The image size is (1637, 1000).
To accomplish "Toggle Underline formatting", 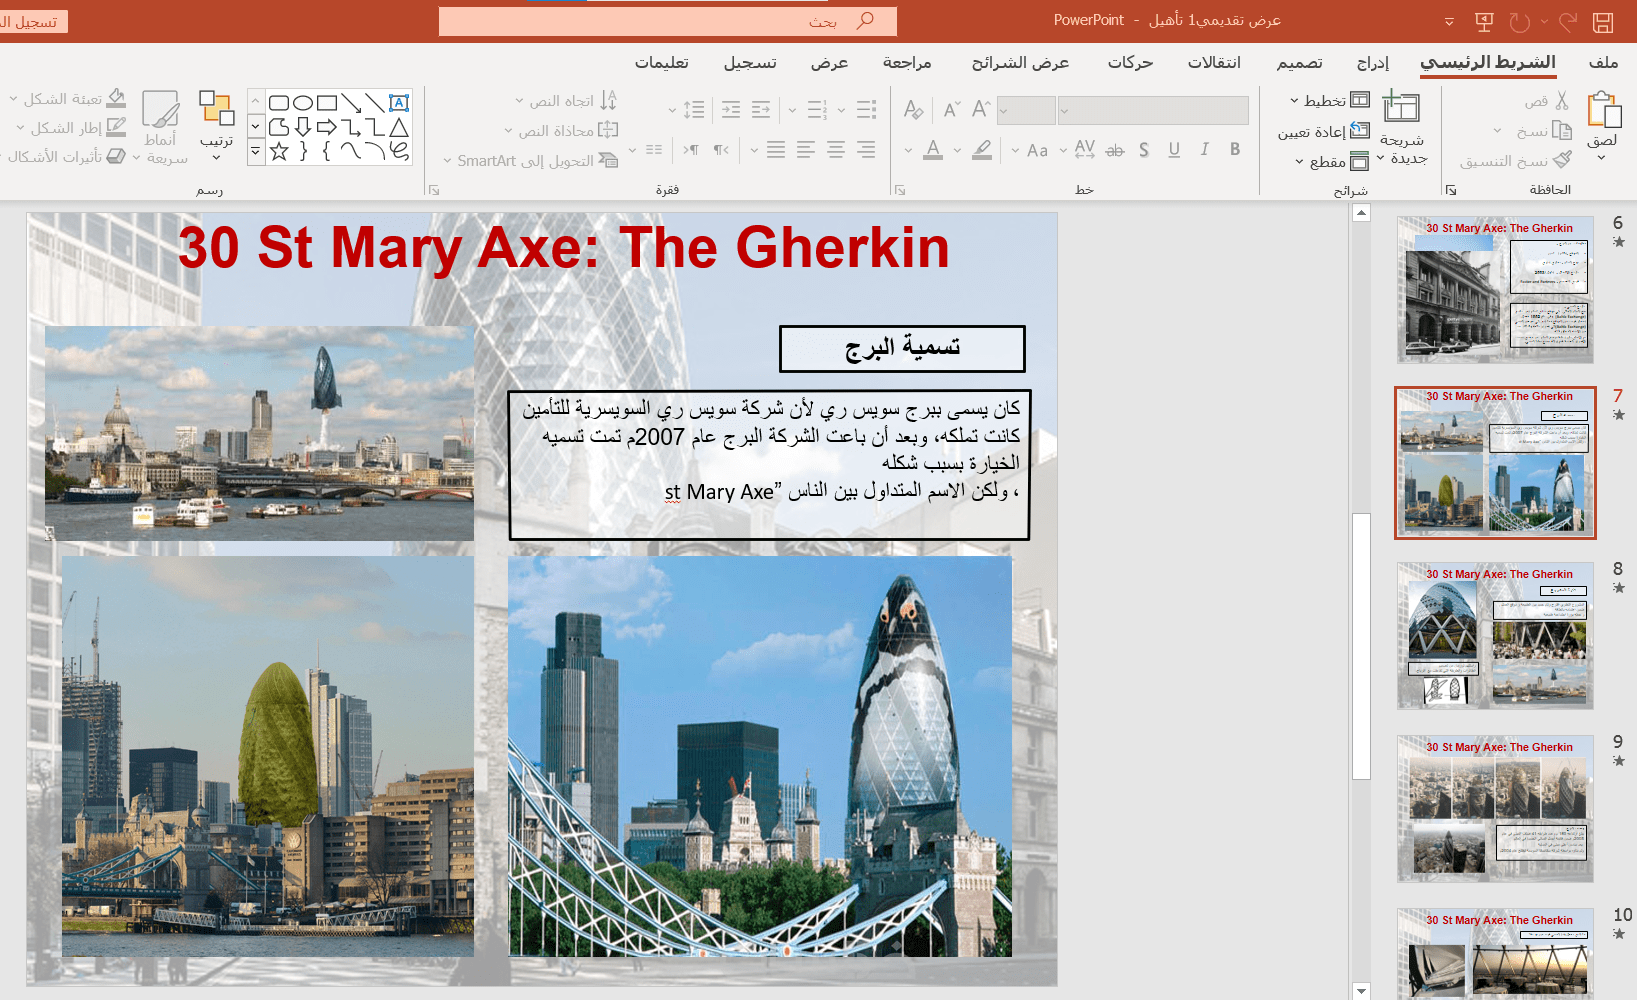I will point(1174,149).
